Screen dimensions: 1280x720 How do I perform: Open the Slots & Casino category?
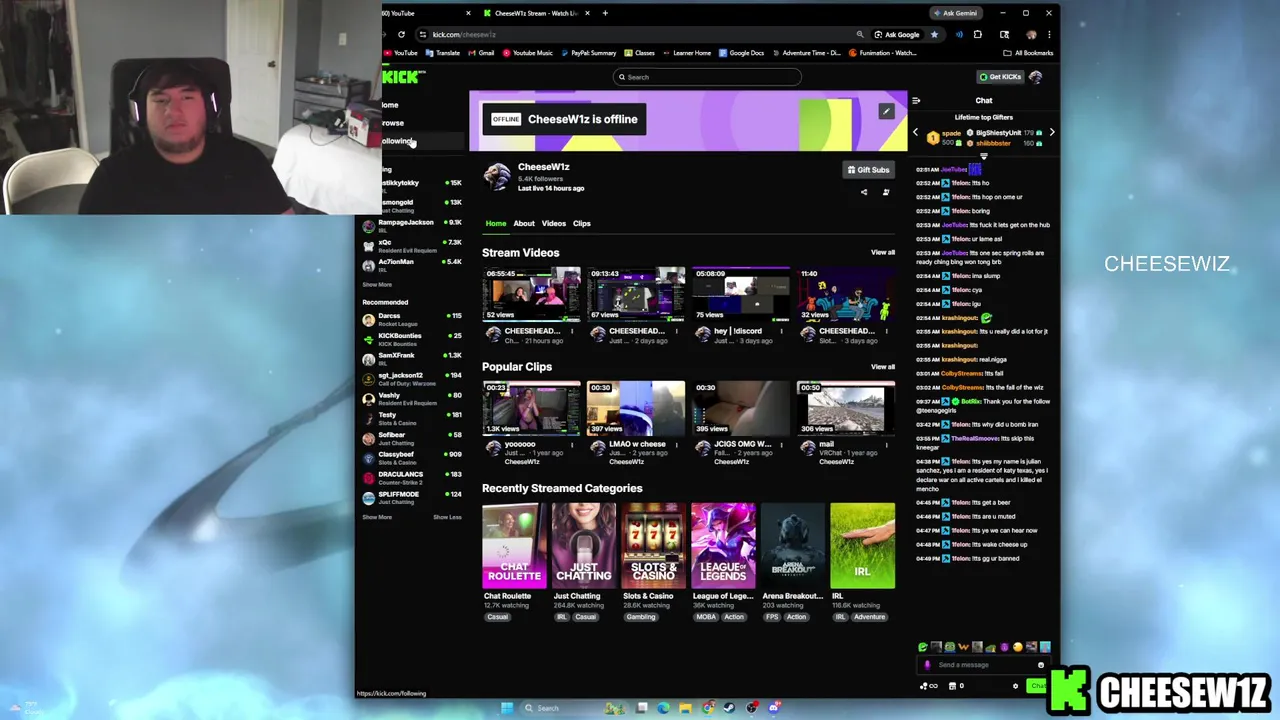pos(653,546)
